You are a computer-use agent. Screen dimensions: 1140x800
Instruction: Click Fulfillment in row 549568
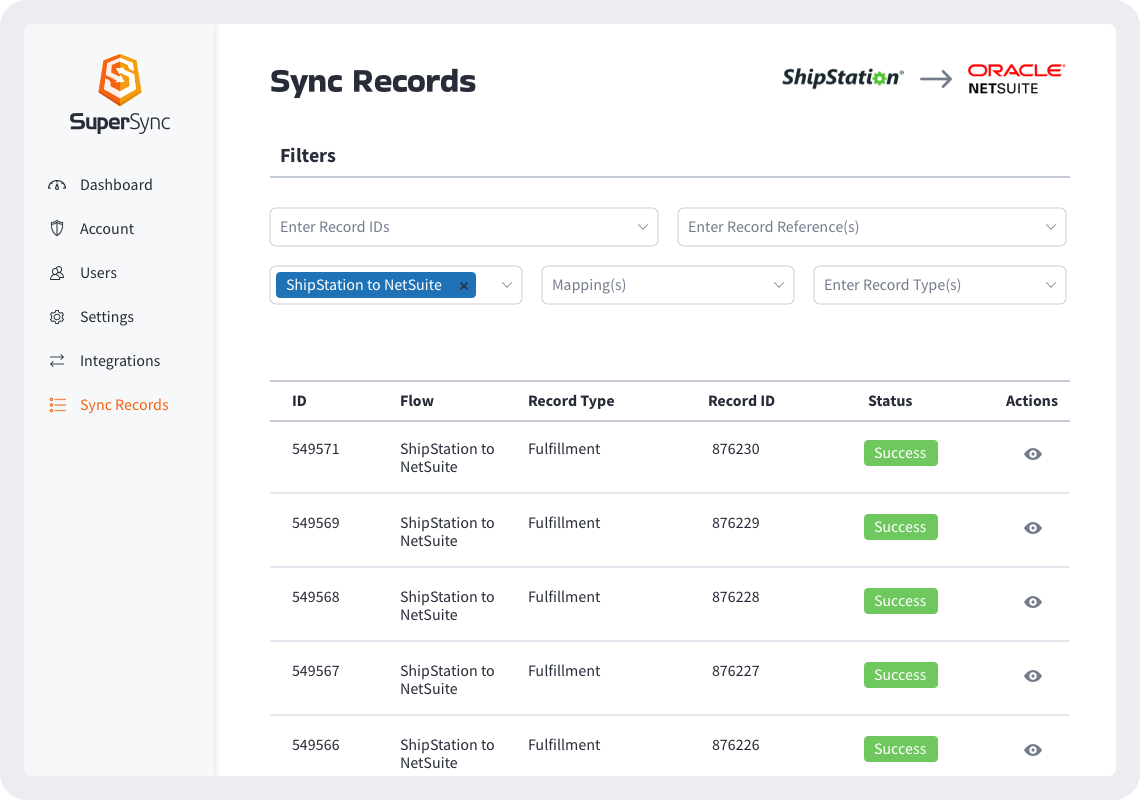click(564, 597)
